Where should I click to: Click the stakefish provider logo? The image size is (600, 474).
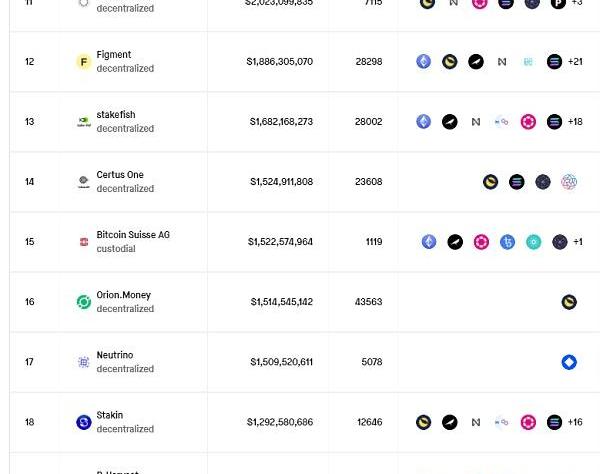click(x=84, y=122)
